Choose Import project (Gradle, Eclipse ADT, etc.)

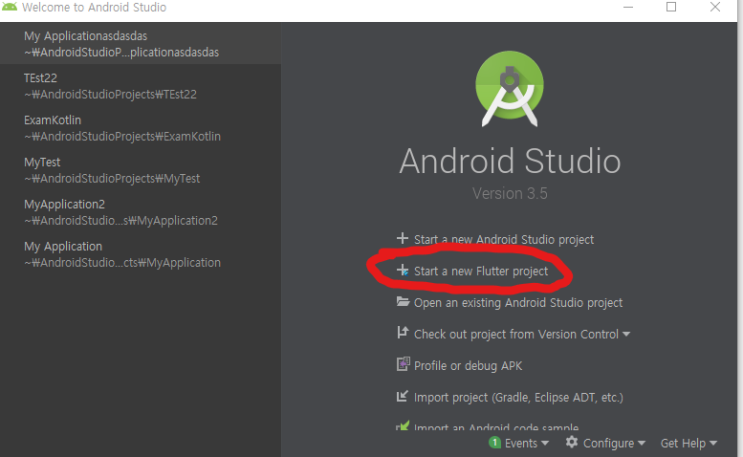coord(518,397)
